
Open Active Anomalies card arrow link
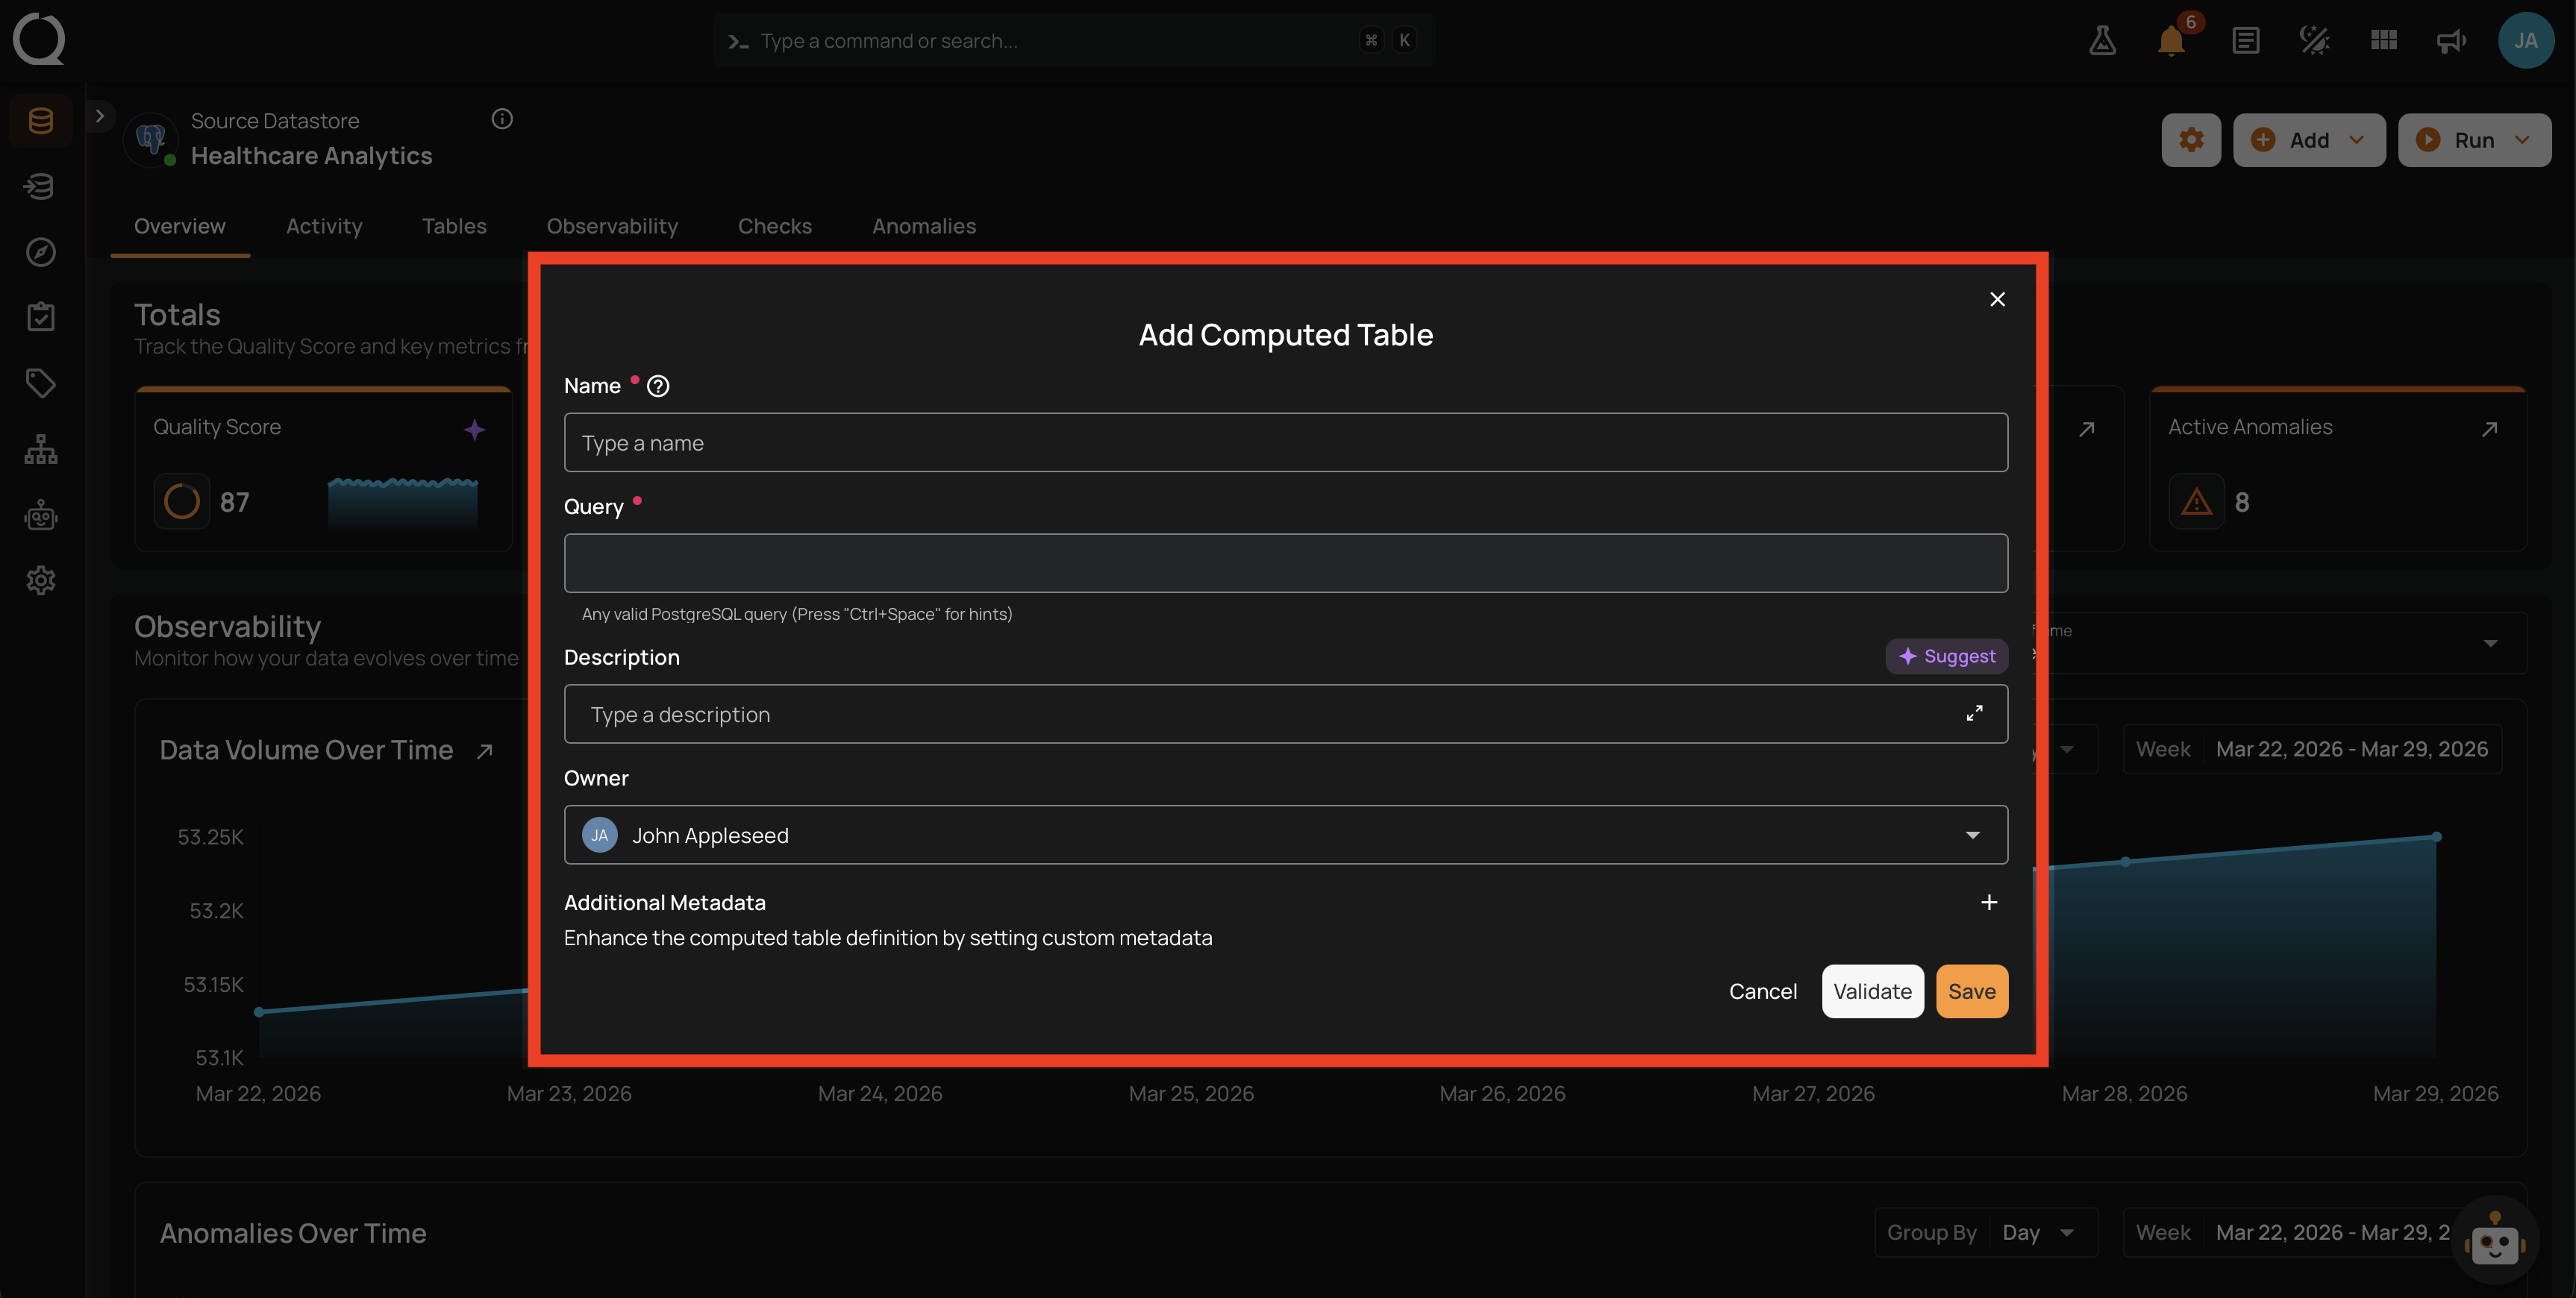click(2490, 429)
